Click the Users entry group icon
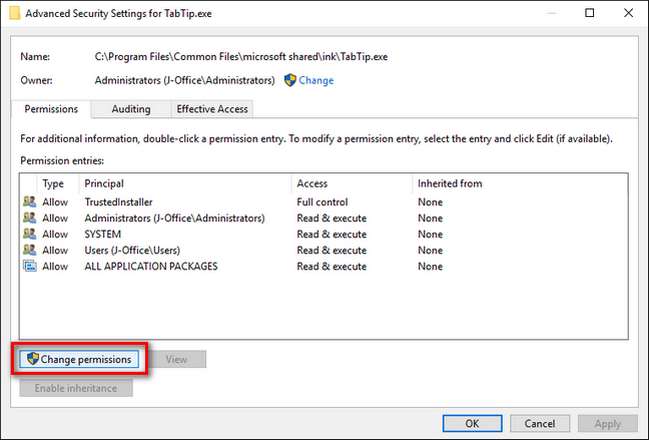This screenshot has width=649, height=440. pos(28,250)
